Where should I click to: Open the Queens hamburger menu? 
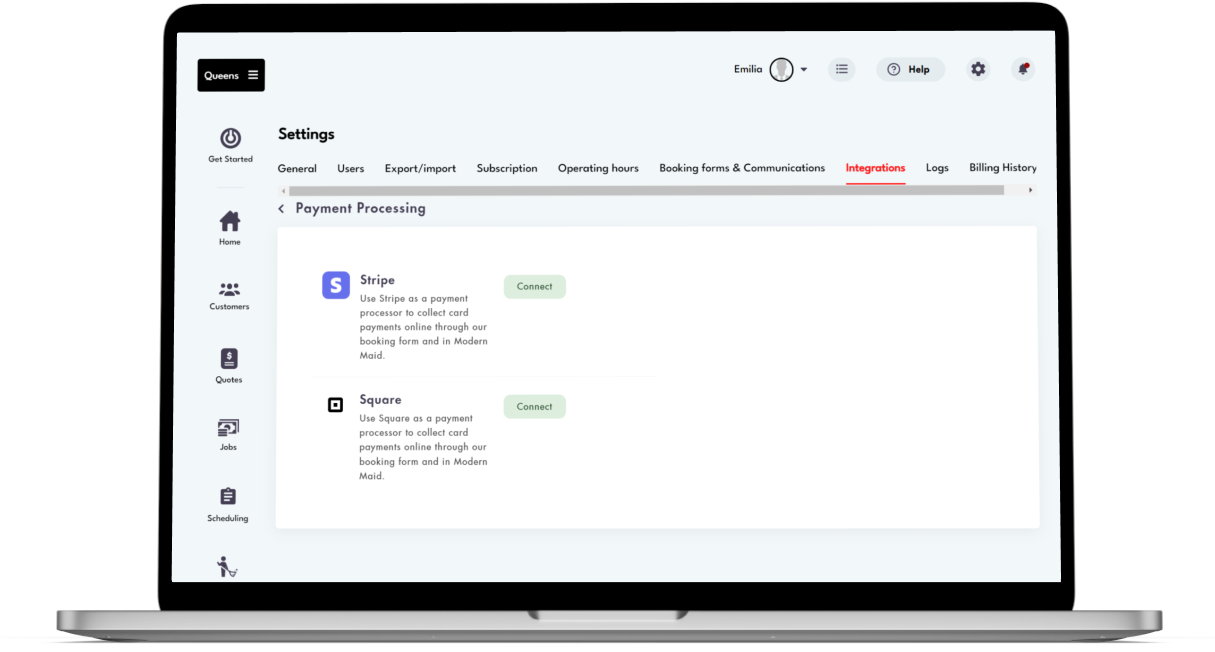click(x=253, y=75)
